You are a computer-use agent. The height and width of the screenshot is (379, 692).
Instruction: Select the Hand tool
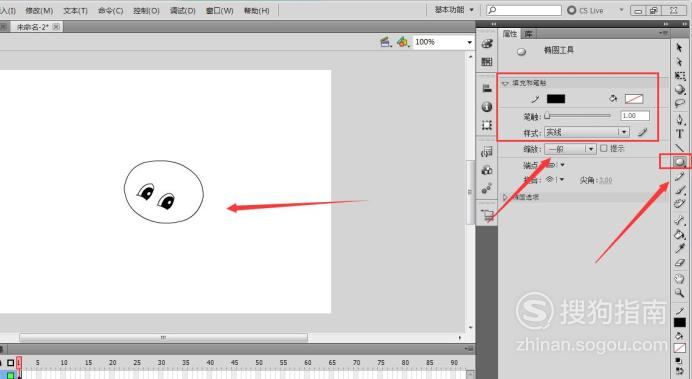(x=680, y=278)
